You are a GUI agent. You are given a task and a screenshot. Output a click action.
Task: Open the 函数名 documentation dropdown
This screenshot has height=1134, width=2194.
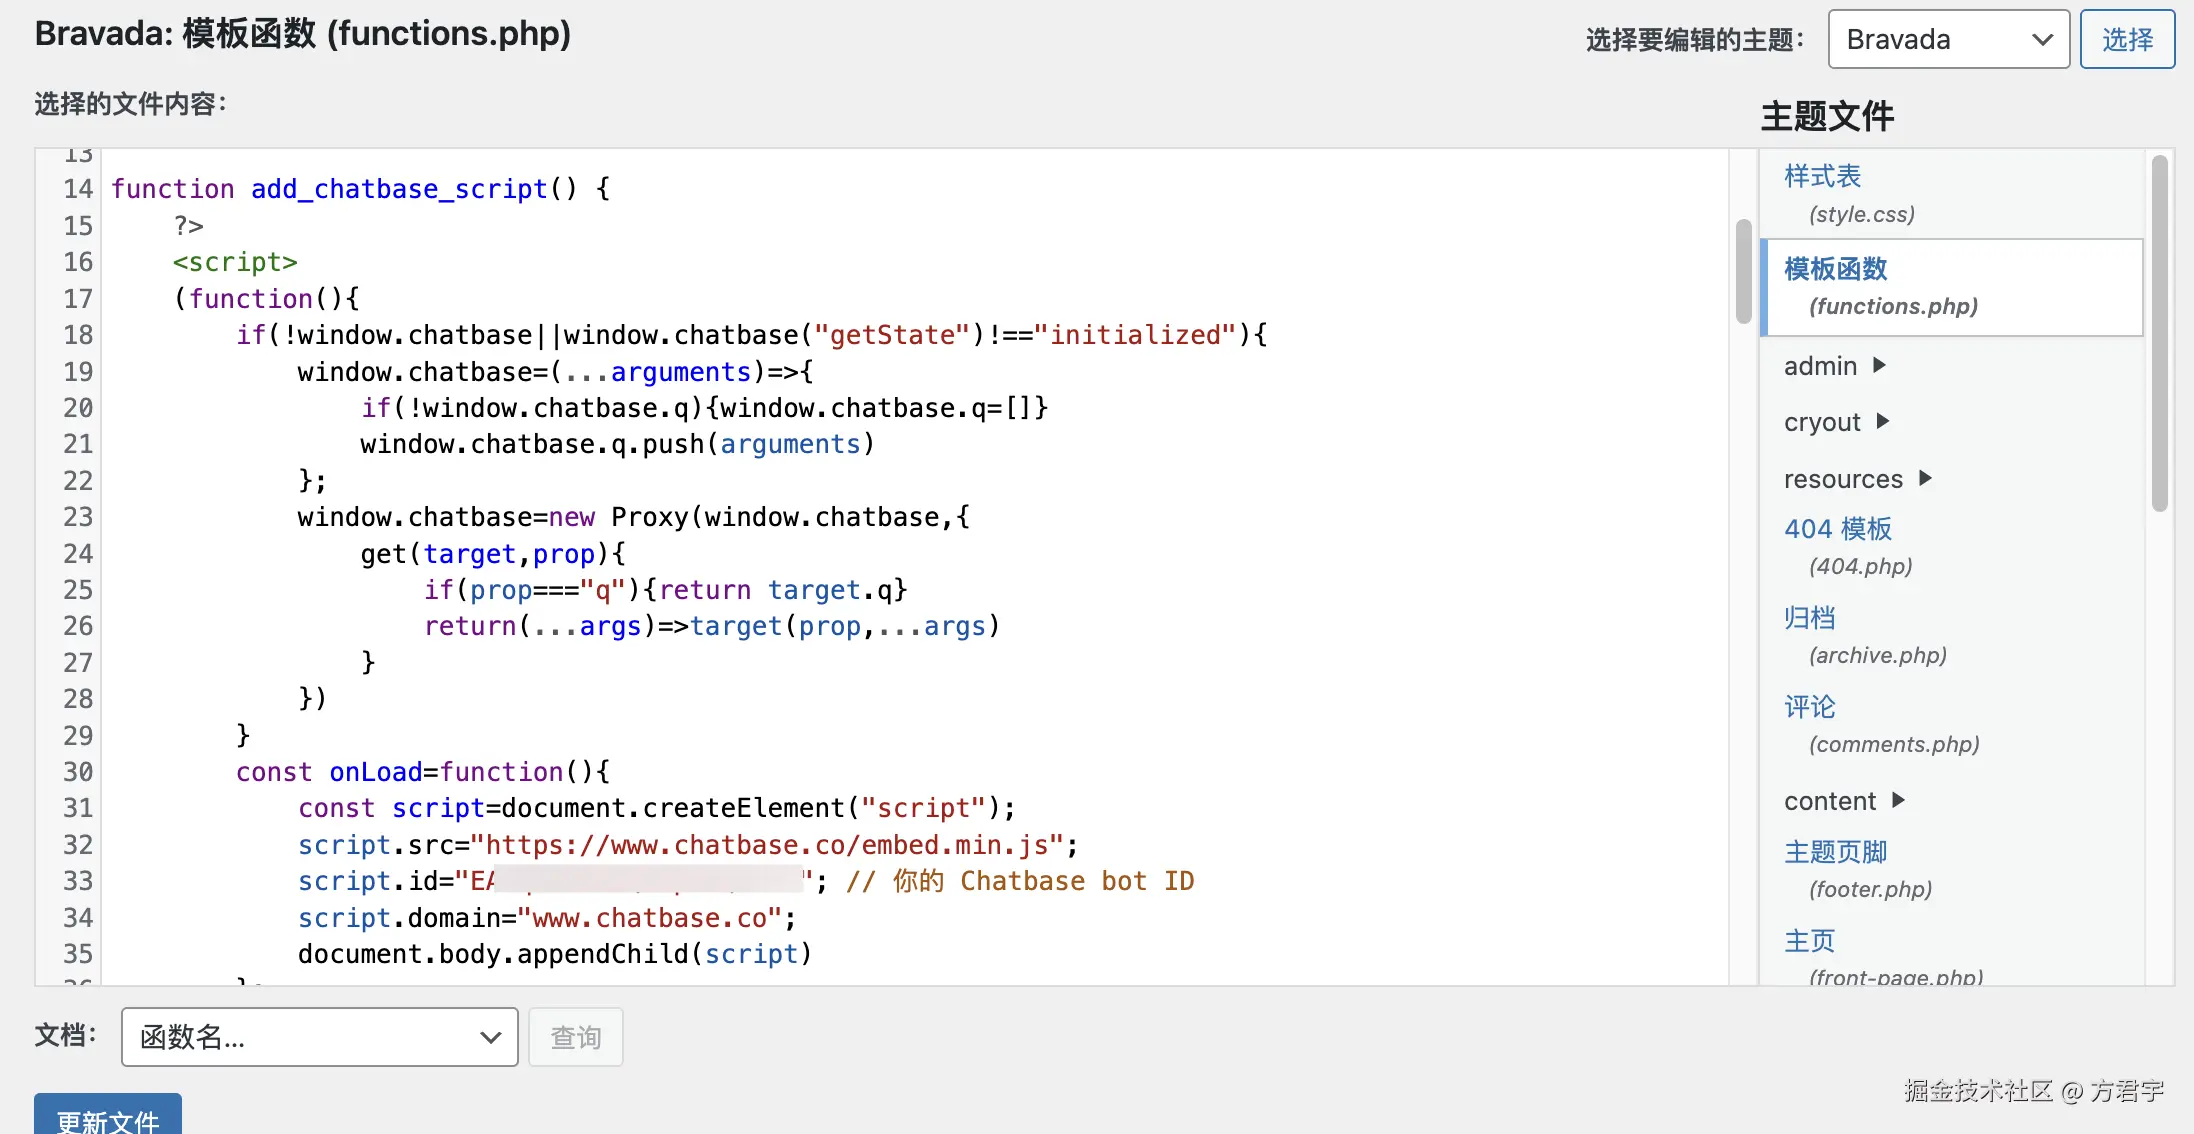coord(319,1037)
